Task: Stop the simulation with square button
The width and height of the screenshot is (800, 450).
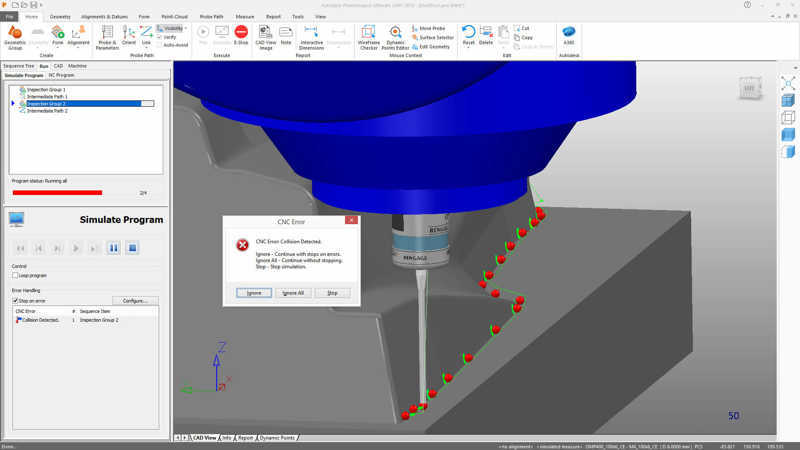Action: click(132, 248)
